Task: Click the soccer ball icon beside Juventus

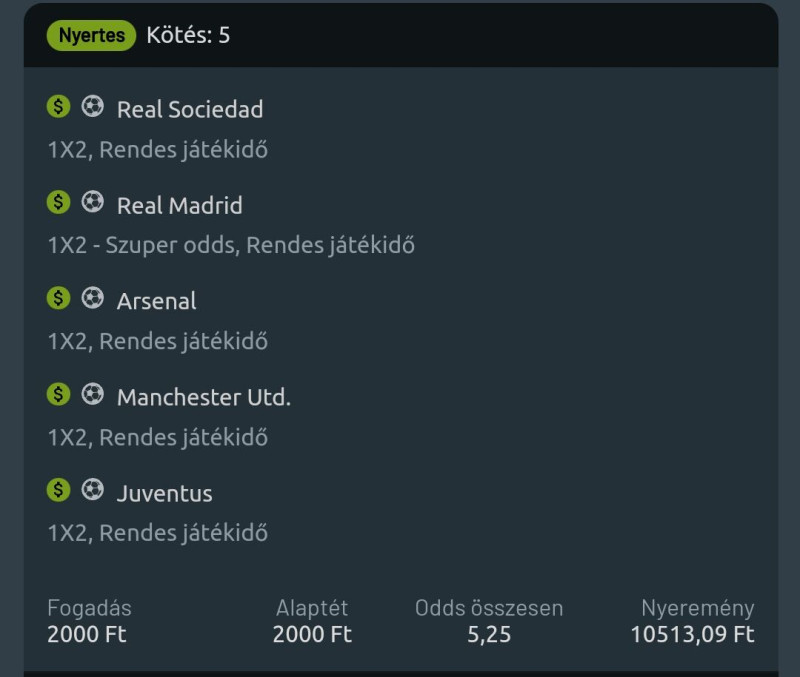Action: point(92,491)
